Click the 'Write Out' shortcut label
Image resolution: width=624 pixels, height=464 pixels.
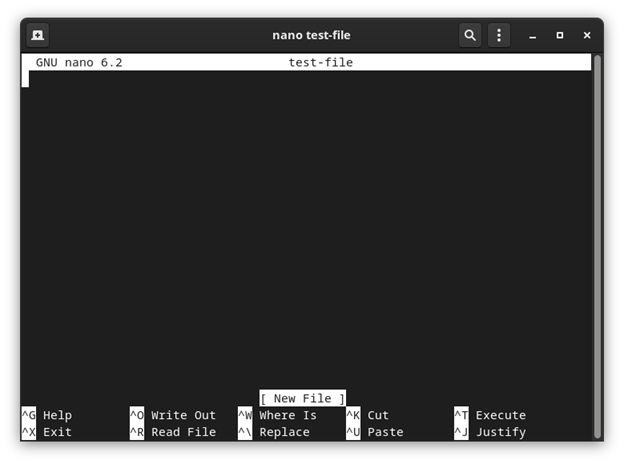(183, 415)
